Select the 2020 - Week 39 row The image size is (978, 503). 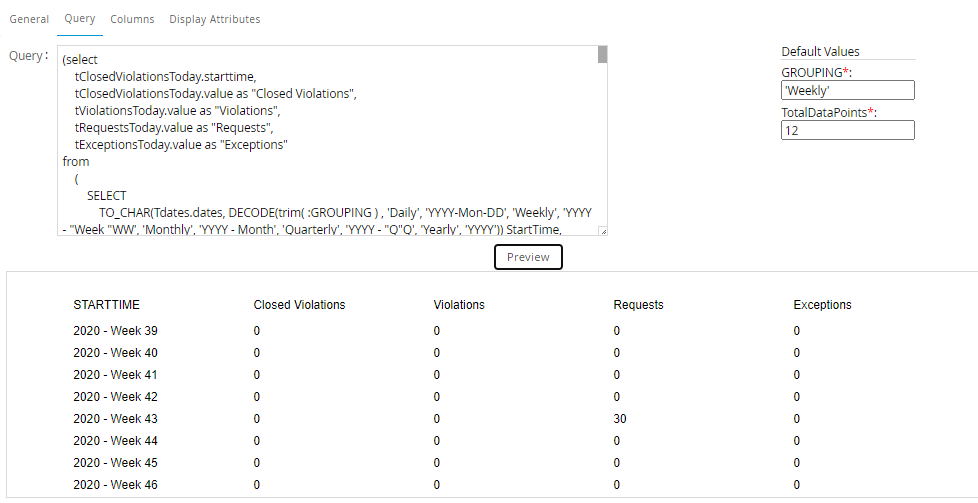(115, 331)
